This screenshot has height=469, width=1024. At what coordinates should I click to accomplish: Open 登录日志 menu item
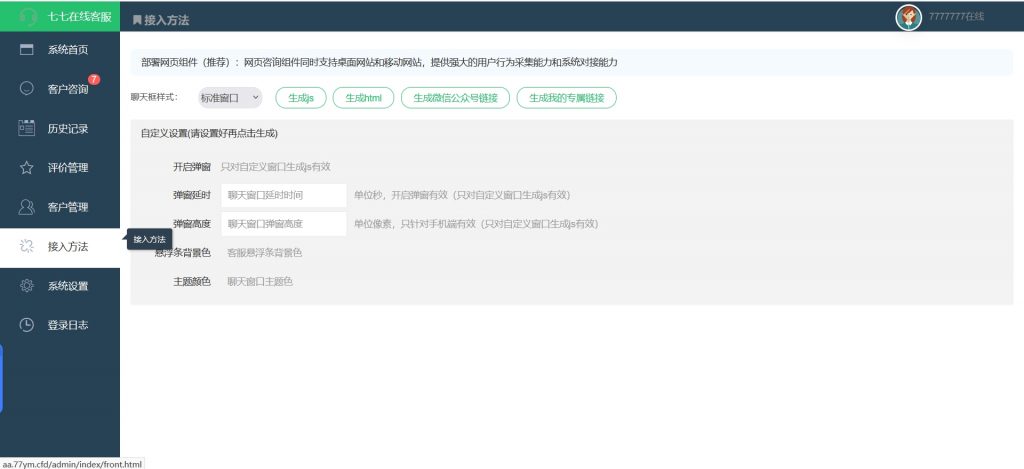click(x=60, y=325)
